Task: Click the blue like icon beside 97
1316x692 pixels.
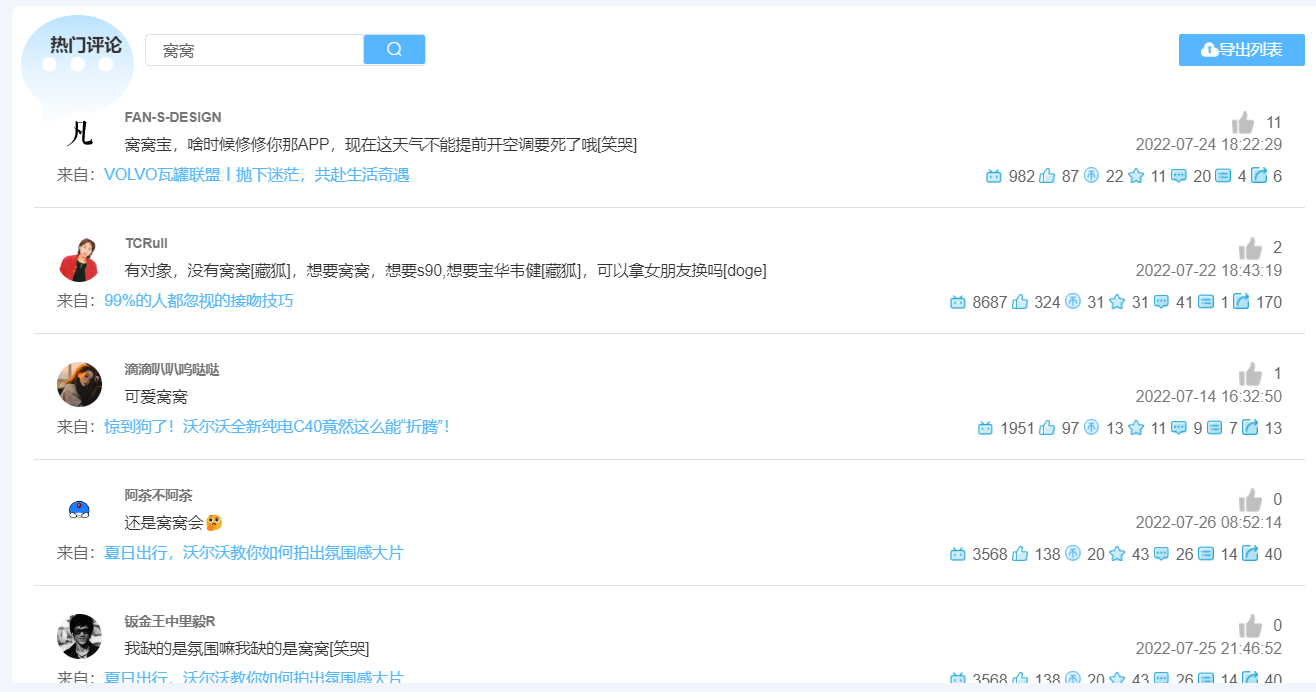Action: (x=1047, y=428)
